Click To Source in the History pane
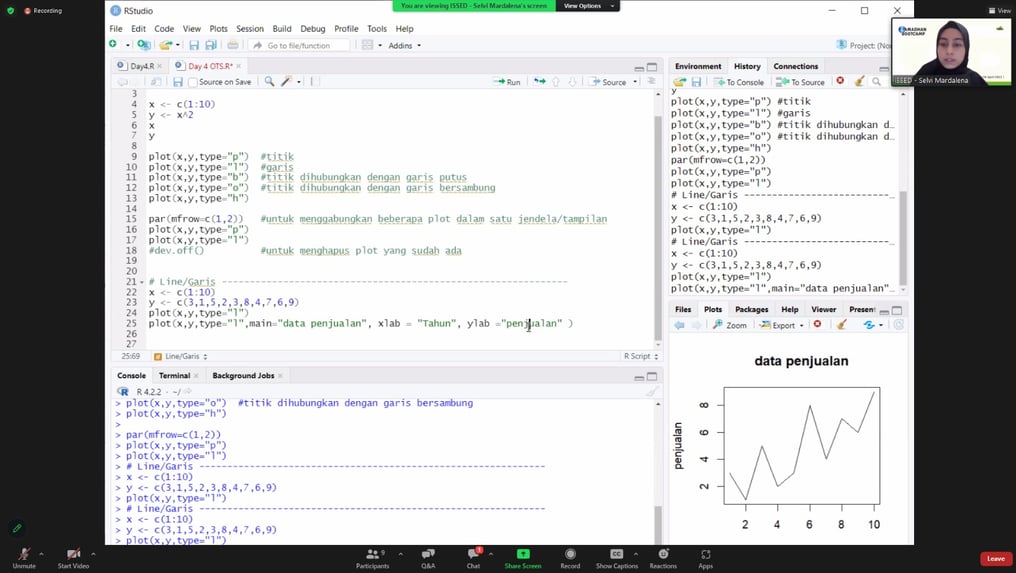 click(801, 82)
